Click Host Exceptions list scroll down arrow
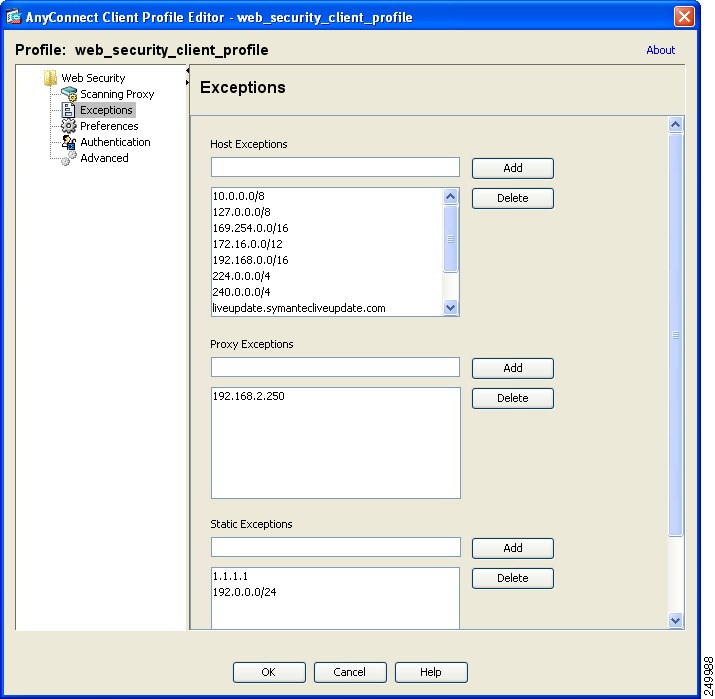Image resolution: width=715 pixels, height=699 pixels. tap(451, 307)
